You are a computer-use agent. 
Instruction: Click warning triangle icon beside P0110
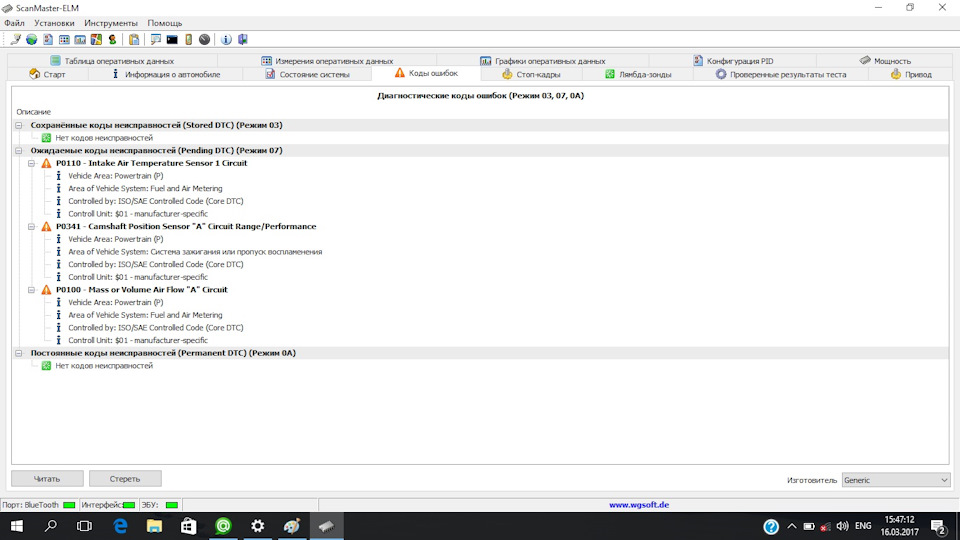point(47,163)
